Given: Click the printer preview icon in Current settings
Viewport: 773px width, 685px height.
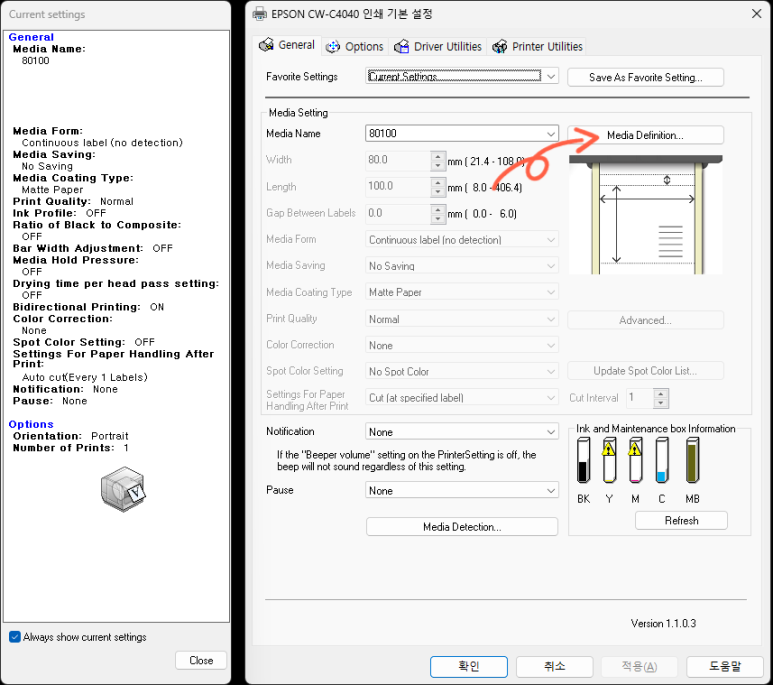Looking at the screenshot, I should pyautogui.click(x=123, y=489).
